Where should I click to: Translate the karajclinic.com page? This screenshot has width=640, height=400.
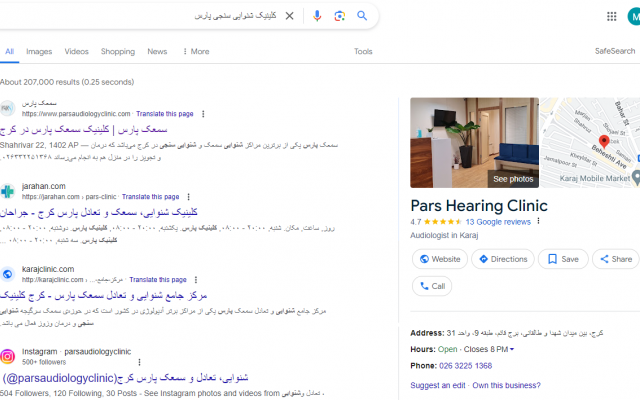(x=158, y=280)
